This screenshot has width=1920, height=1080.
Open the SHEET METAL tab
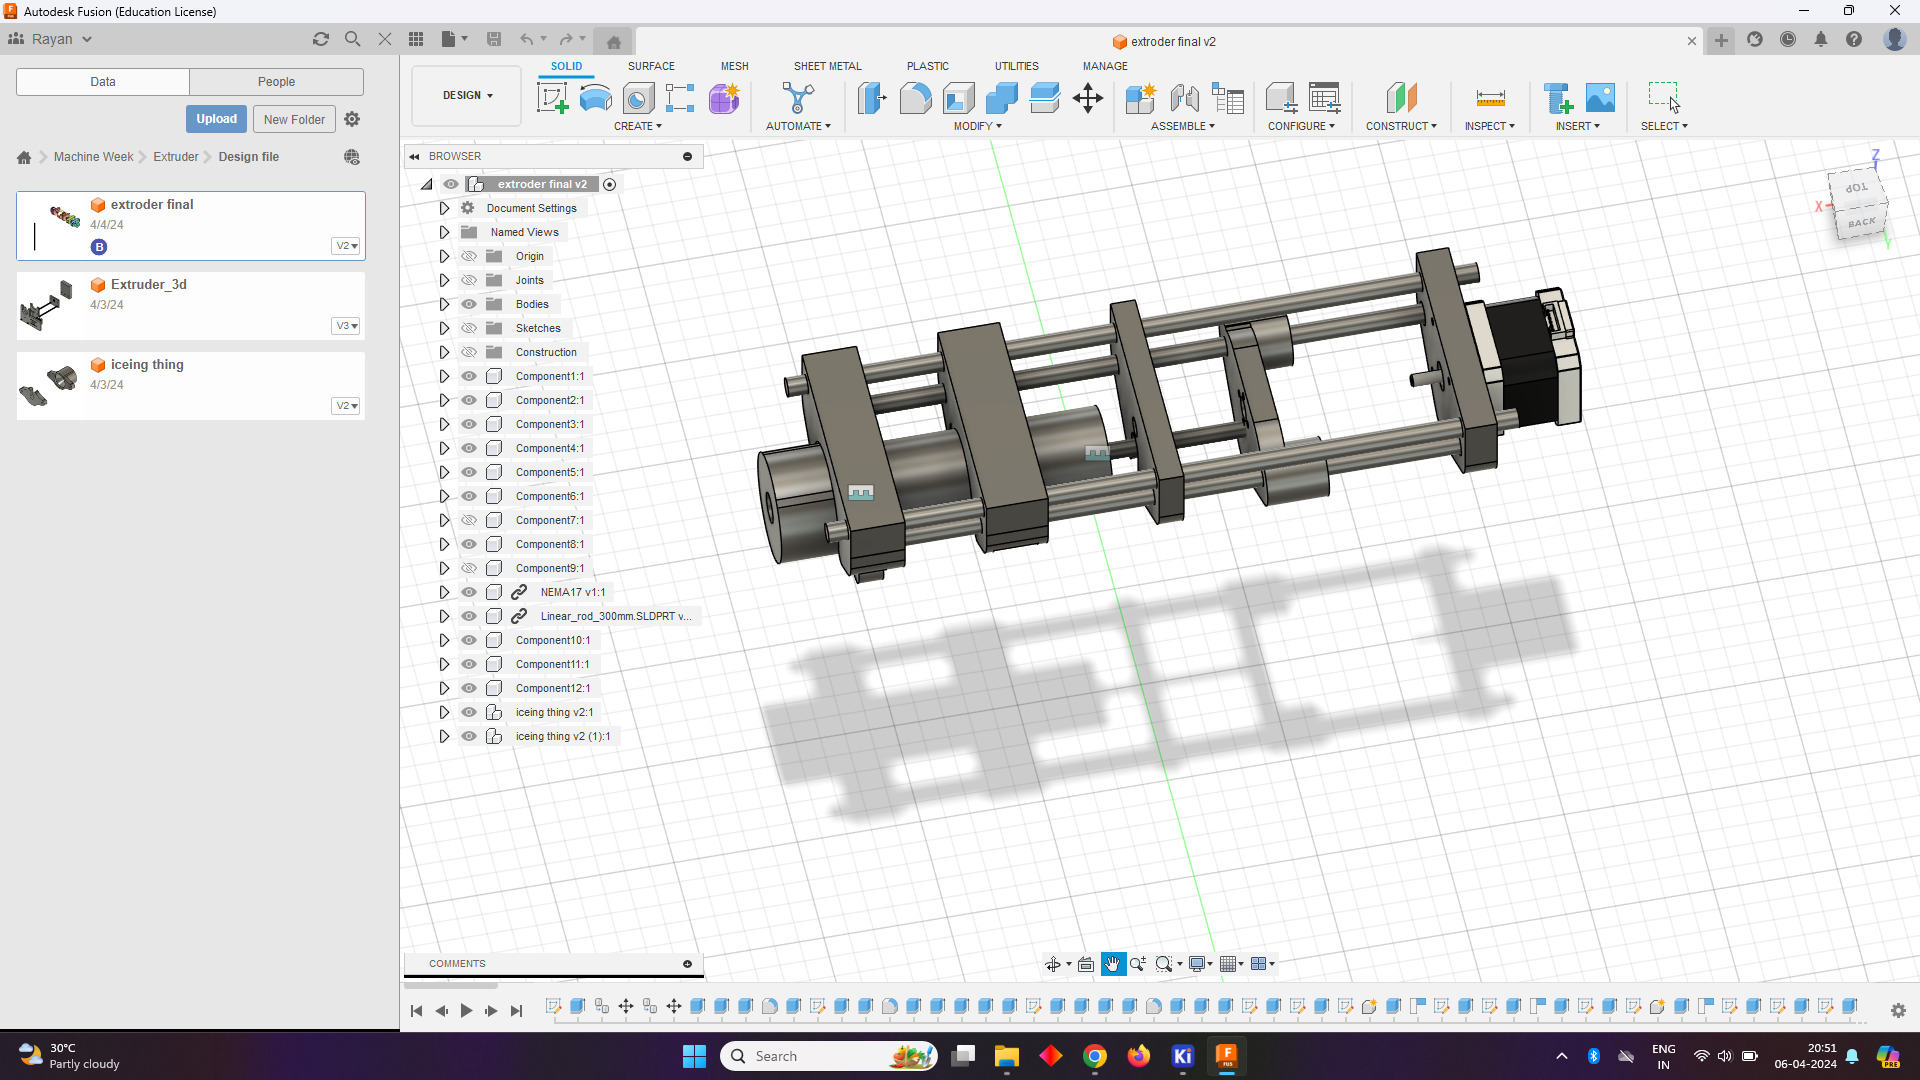[x=827, y=66]
